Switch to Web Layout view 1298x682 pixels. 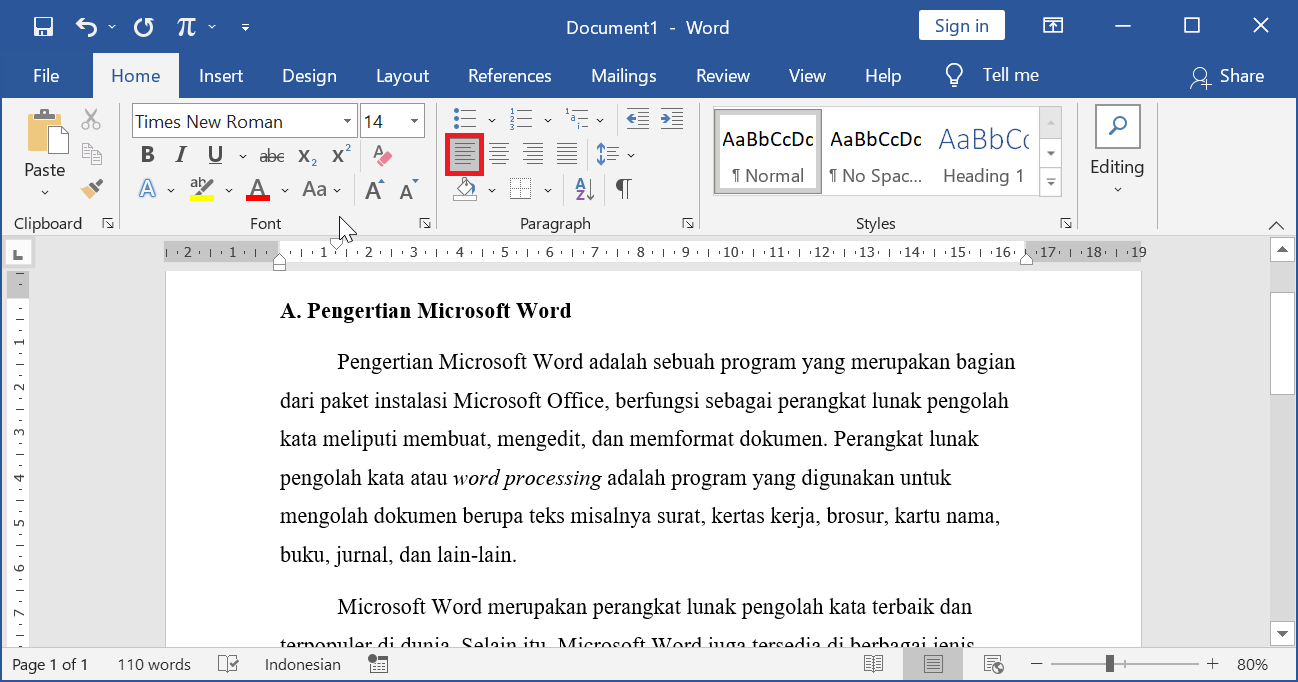[x=993, y=664]
